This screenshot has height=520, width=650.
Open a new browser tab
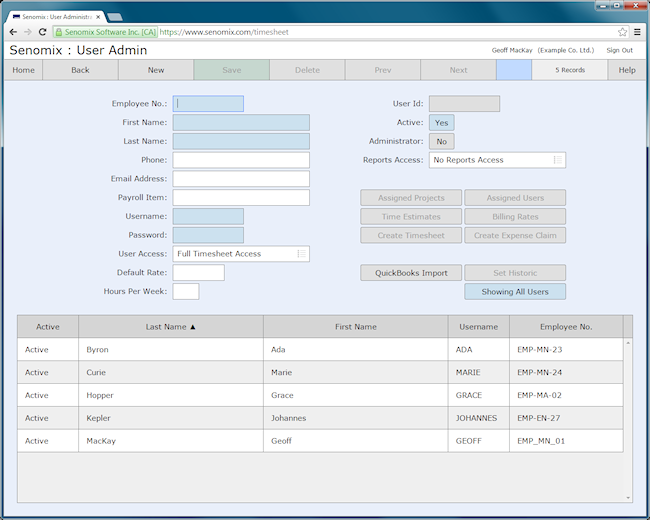[x=114, y=17]
